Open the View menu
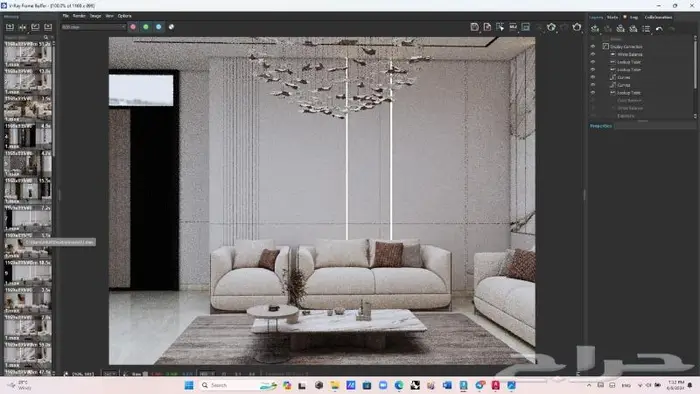700x394 pixels. click(109, 16)
